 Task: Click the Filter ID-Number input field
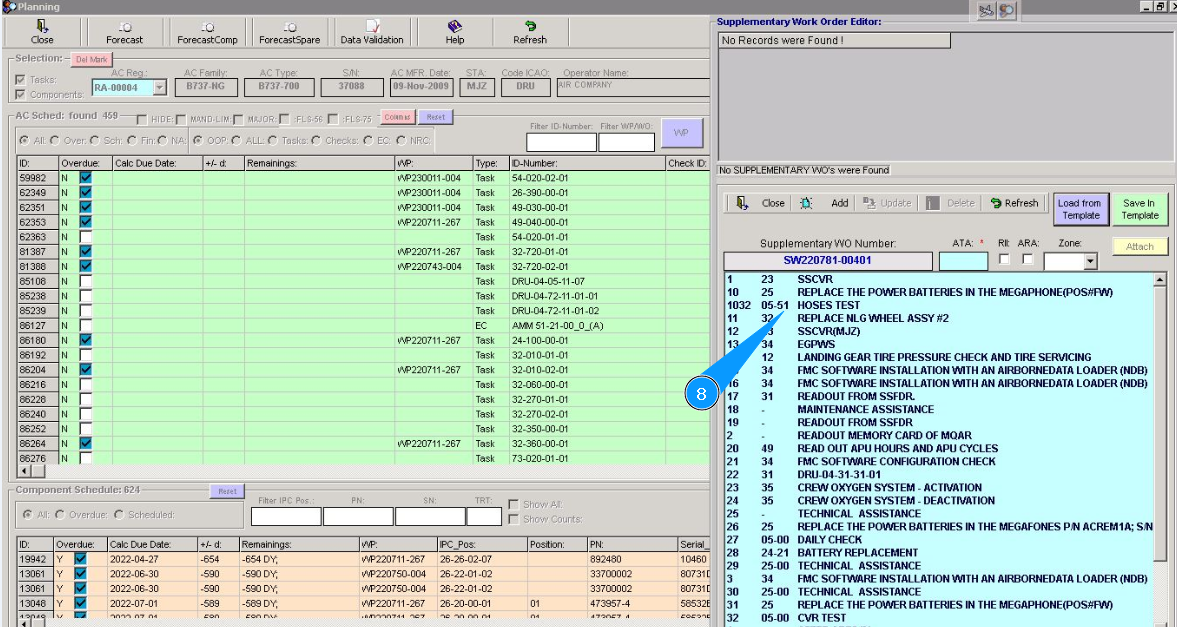pos(561,142)
